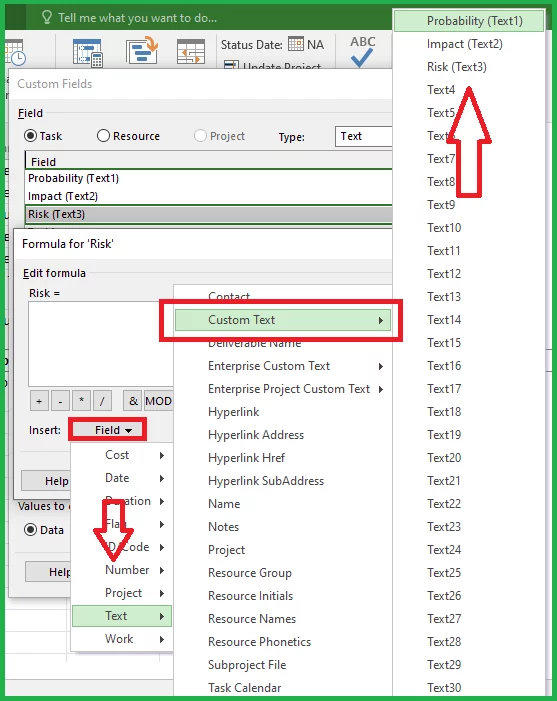Expand the Enterprise Custom Text submenu
This screenshot has height=701, width=557.
[x=283, y=366]
